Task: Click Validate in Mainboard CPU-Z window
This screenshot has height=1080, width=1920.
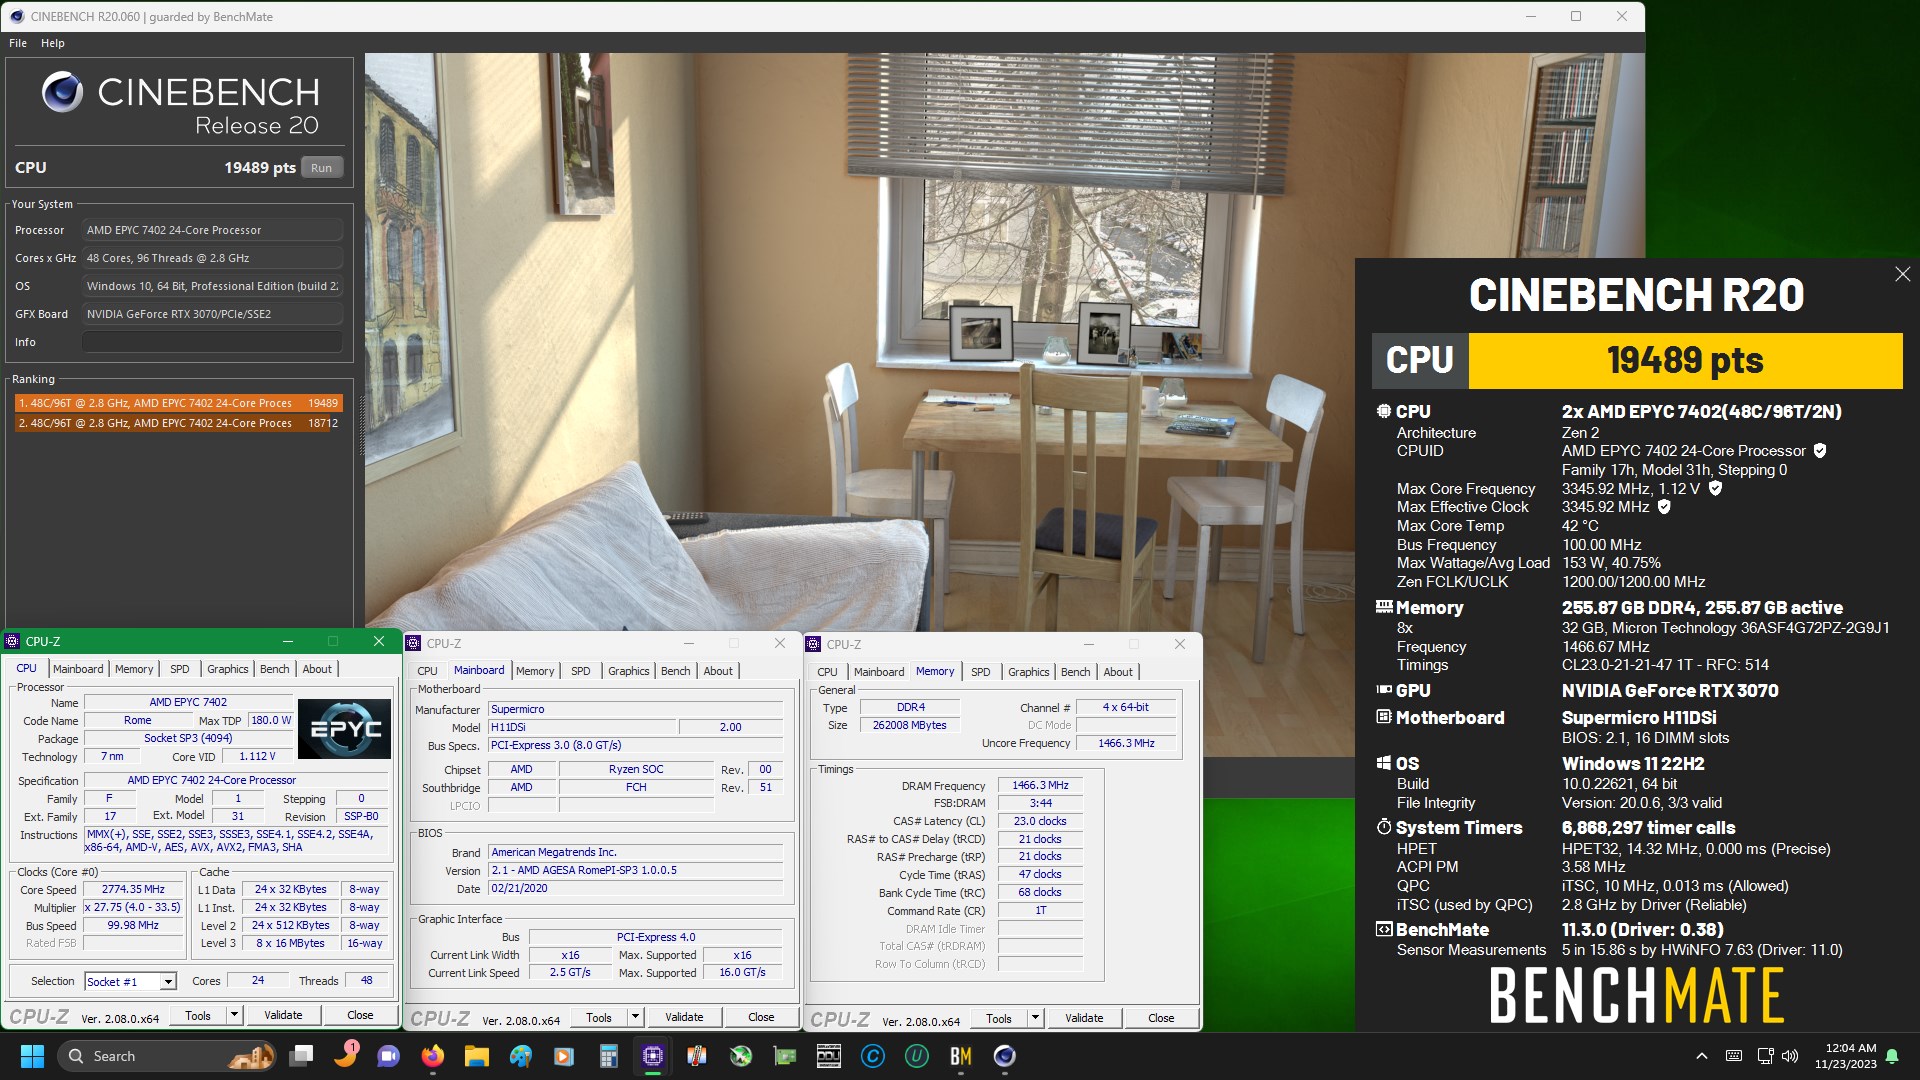Action: [684, 1017]
